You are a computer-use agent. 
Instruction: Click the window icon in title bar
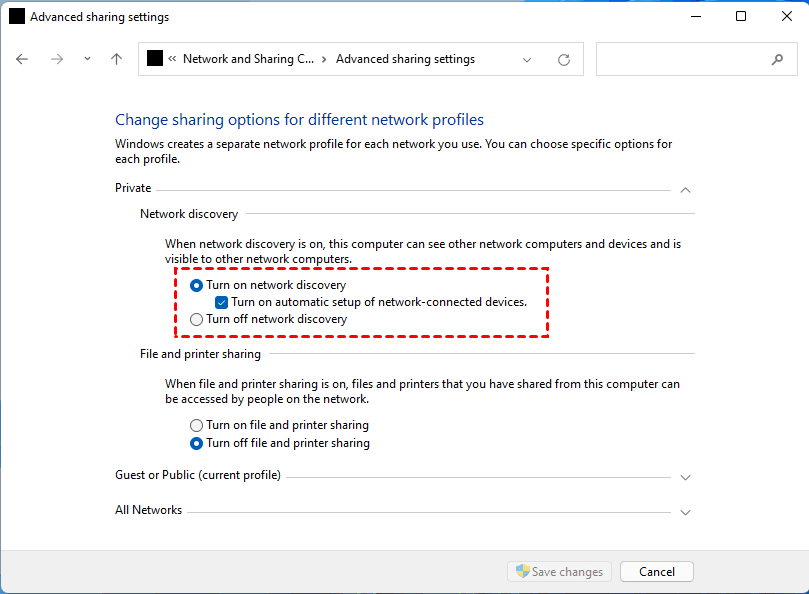pyautogui.click(x=17, y=17)
